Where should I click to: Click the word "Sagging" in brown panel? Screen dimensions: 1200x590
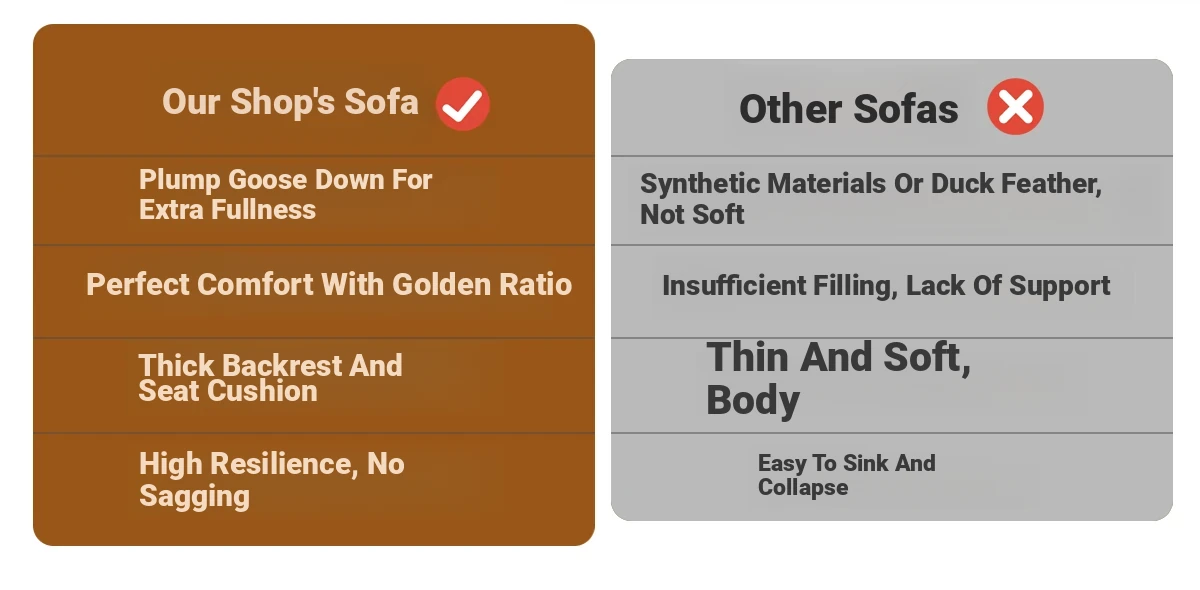(194, 496)
